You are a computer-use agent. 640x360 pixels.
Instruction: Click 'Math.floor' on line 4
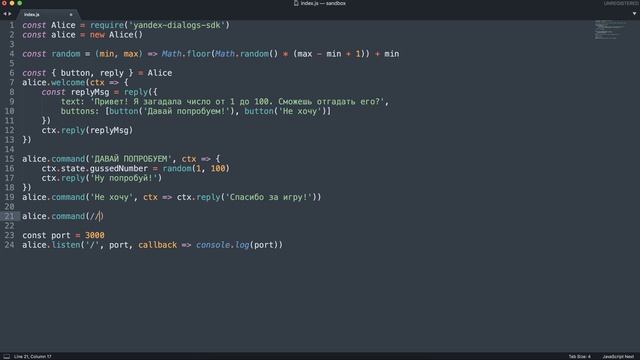tap(186, 54)
